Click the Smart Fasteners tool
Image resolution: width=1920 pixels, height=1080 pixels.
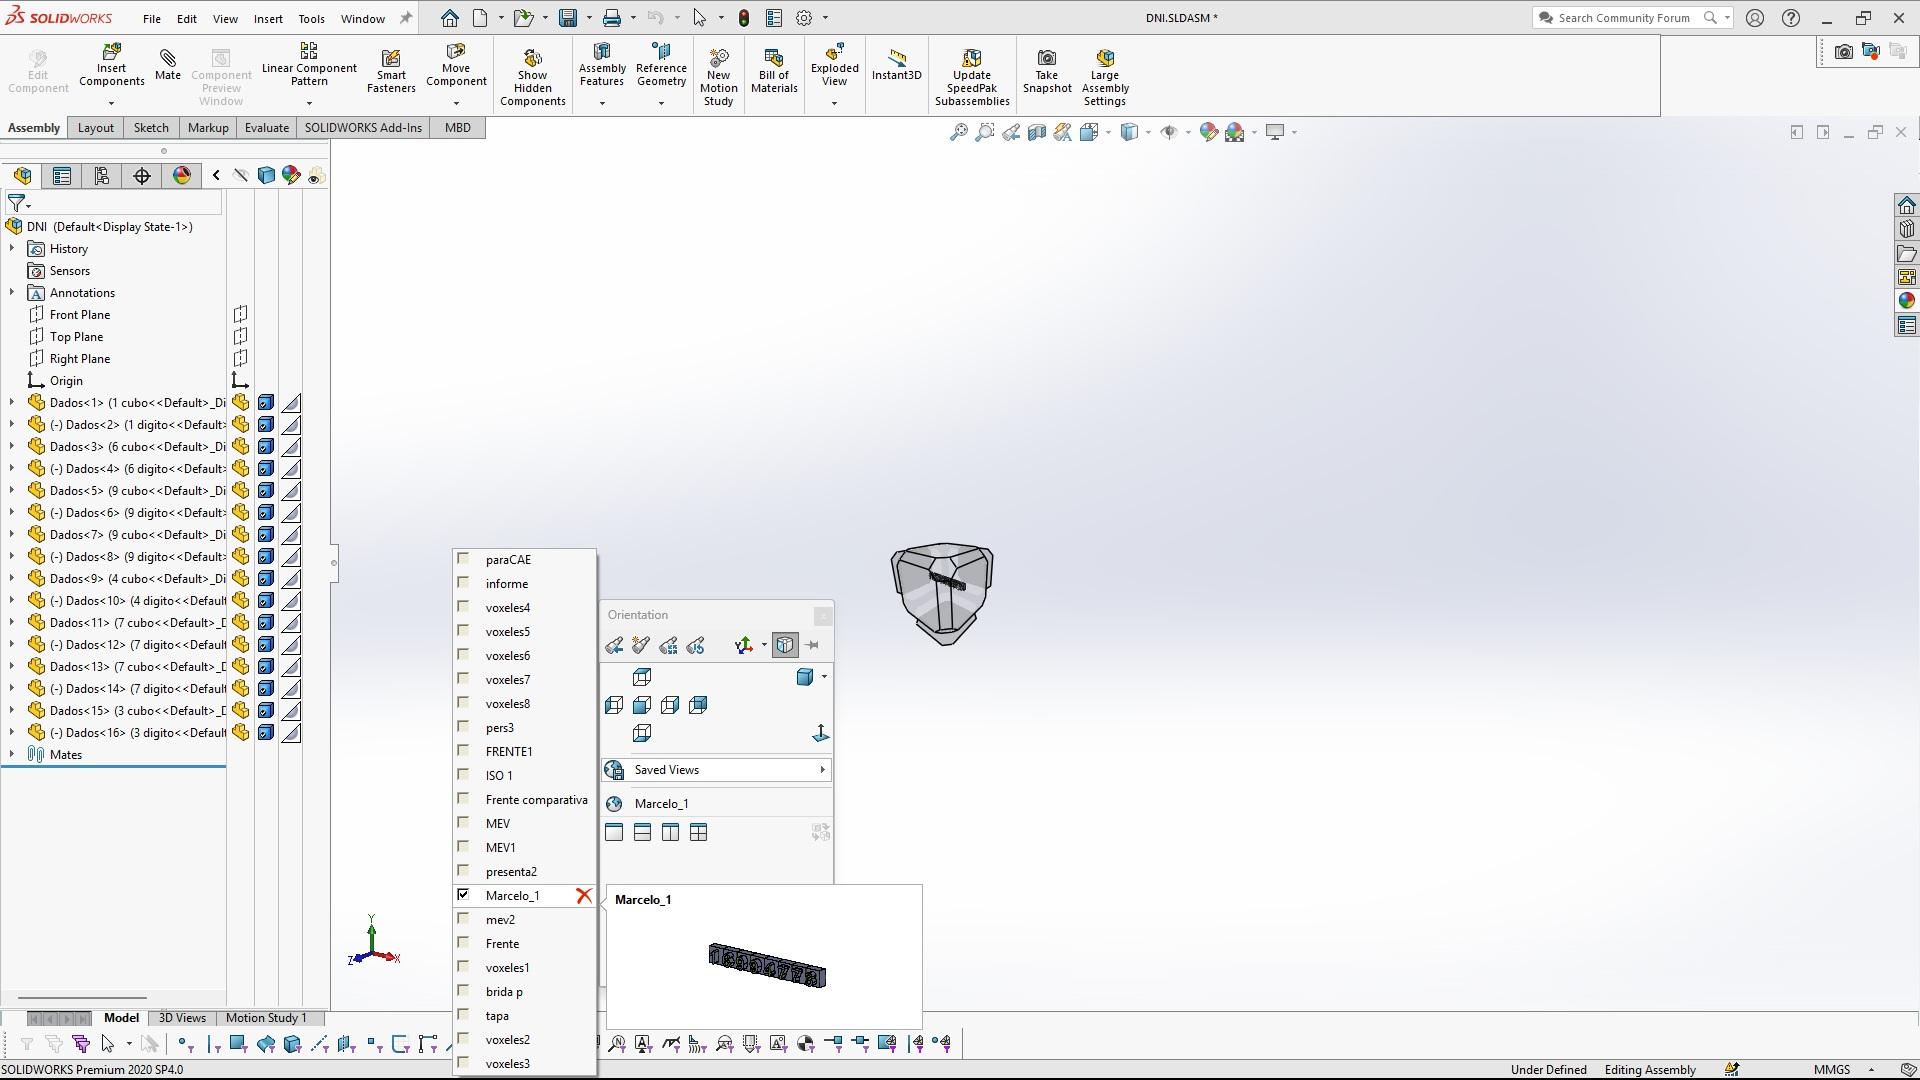[391, 70]
